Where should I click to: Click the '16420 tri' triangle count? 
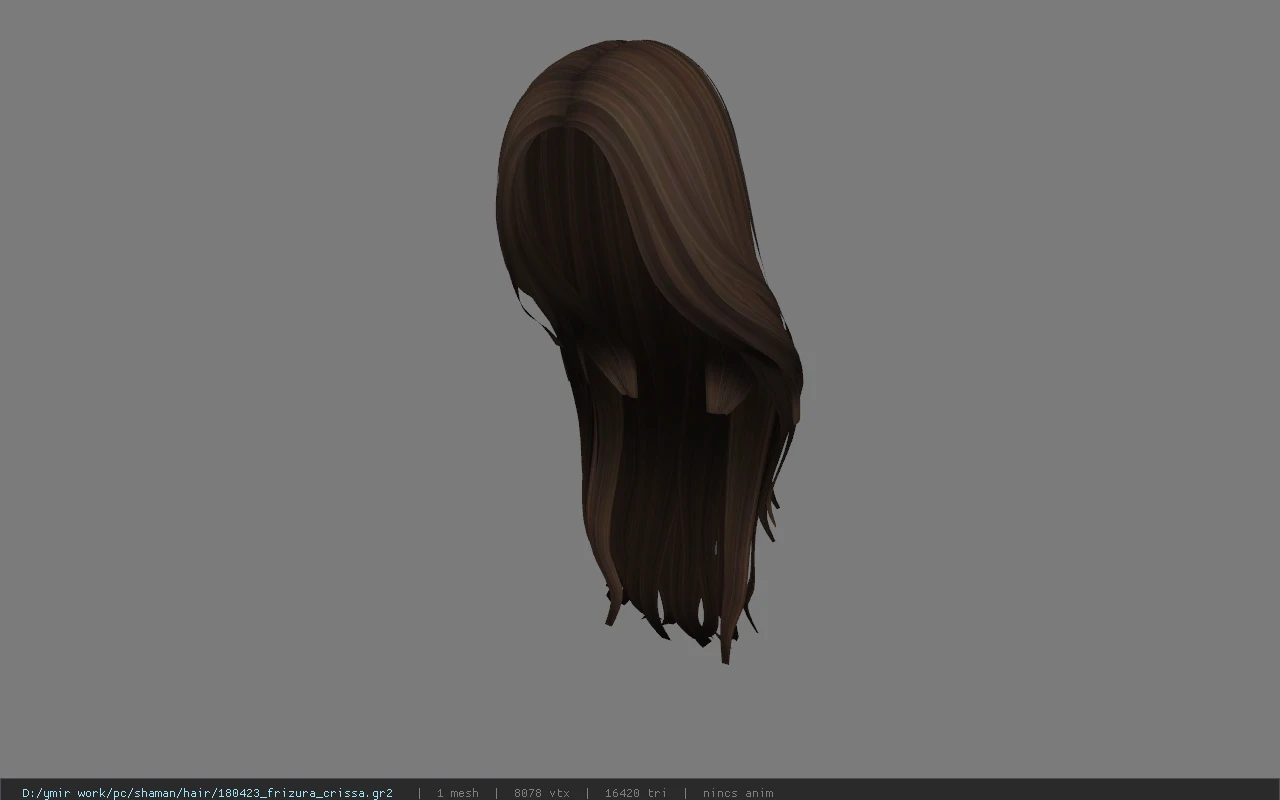tap(635, 793)
